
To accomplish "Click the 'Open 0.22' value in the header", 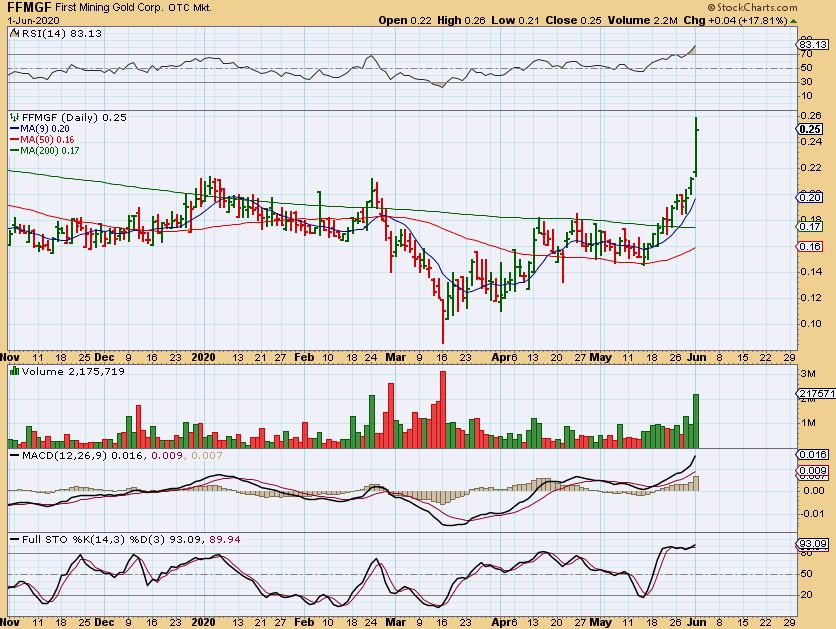I will pos(405,20).
